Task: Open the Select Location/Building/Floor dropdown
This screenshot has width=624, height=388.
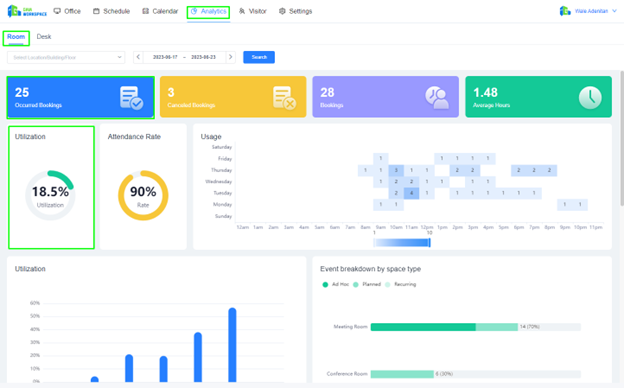Action: tap(66, 57)
